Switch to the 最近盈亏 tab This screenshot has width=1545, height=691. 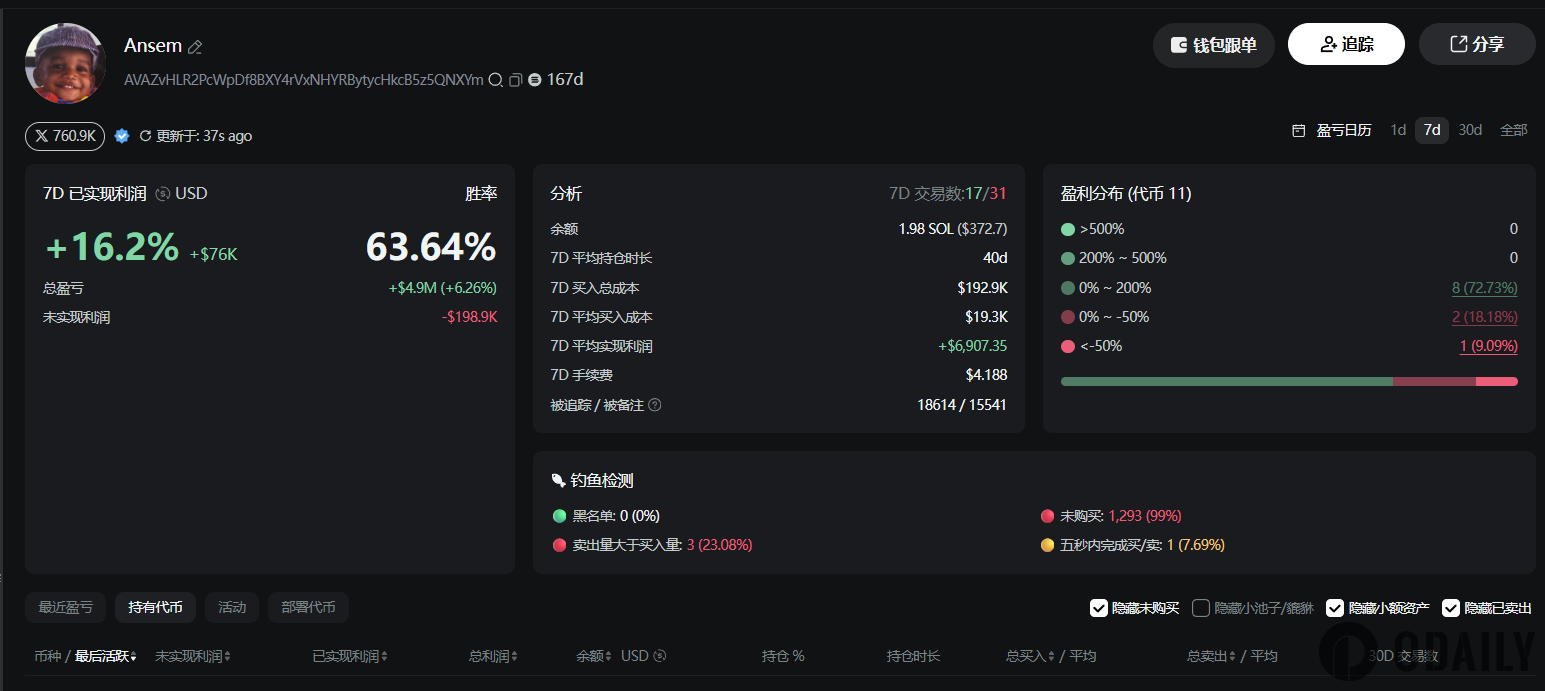click(66, 607)
